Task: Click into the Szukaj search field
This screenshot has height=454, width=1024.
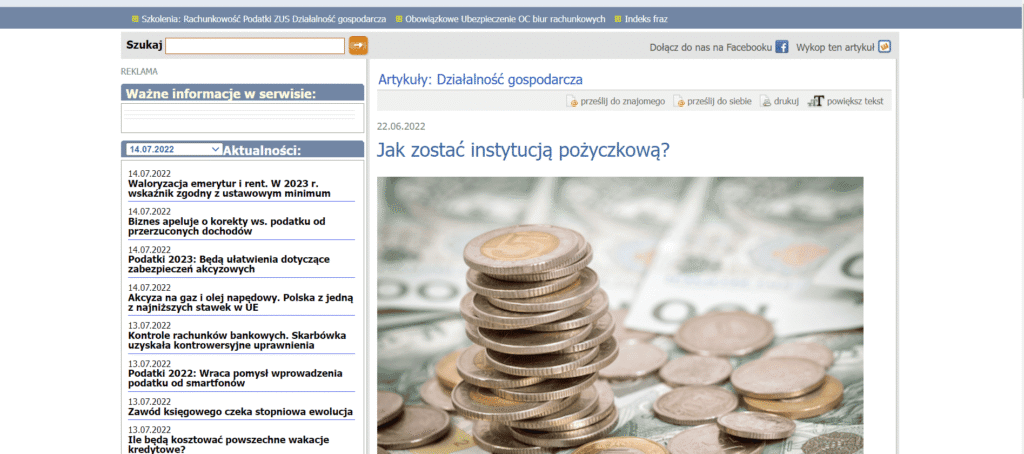Action: coord(255,46)
